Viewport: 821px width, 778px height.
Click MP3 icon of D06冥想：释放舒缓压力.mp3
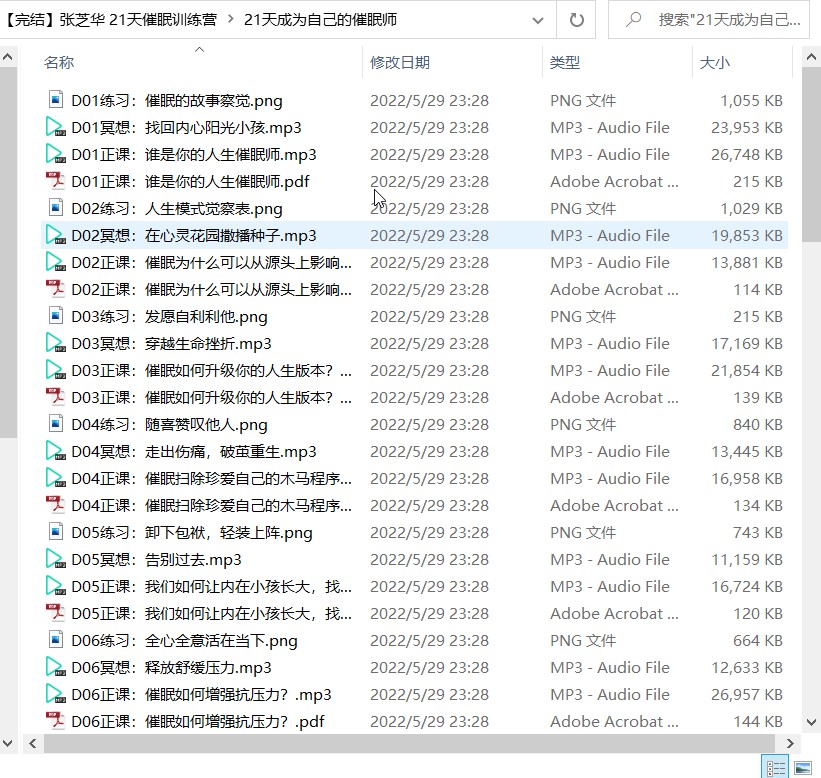56,667
